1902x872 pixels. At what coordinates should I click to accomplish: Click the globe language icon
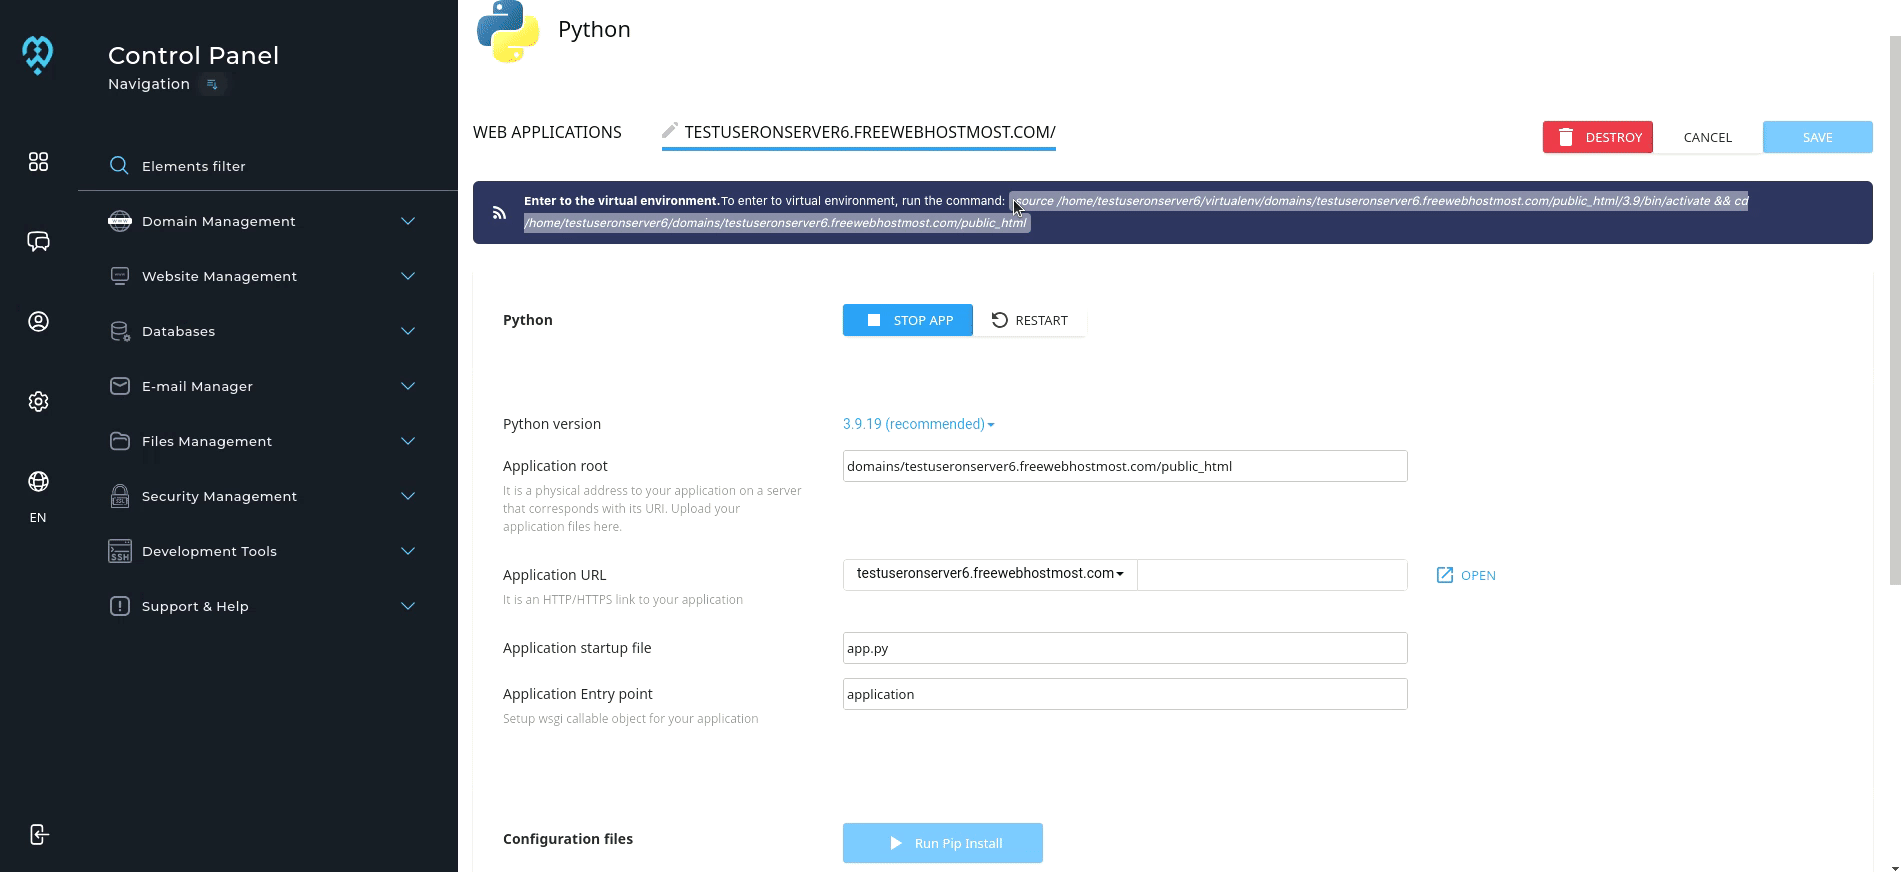click(38, 482)
